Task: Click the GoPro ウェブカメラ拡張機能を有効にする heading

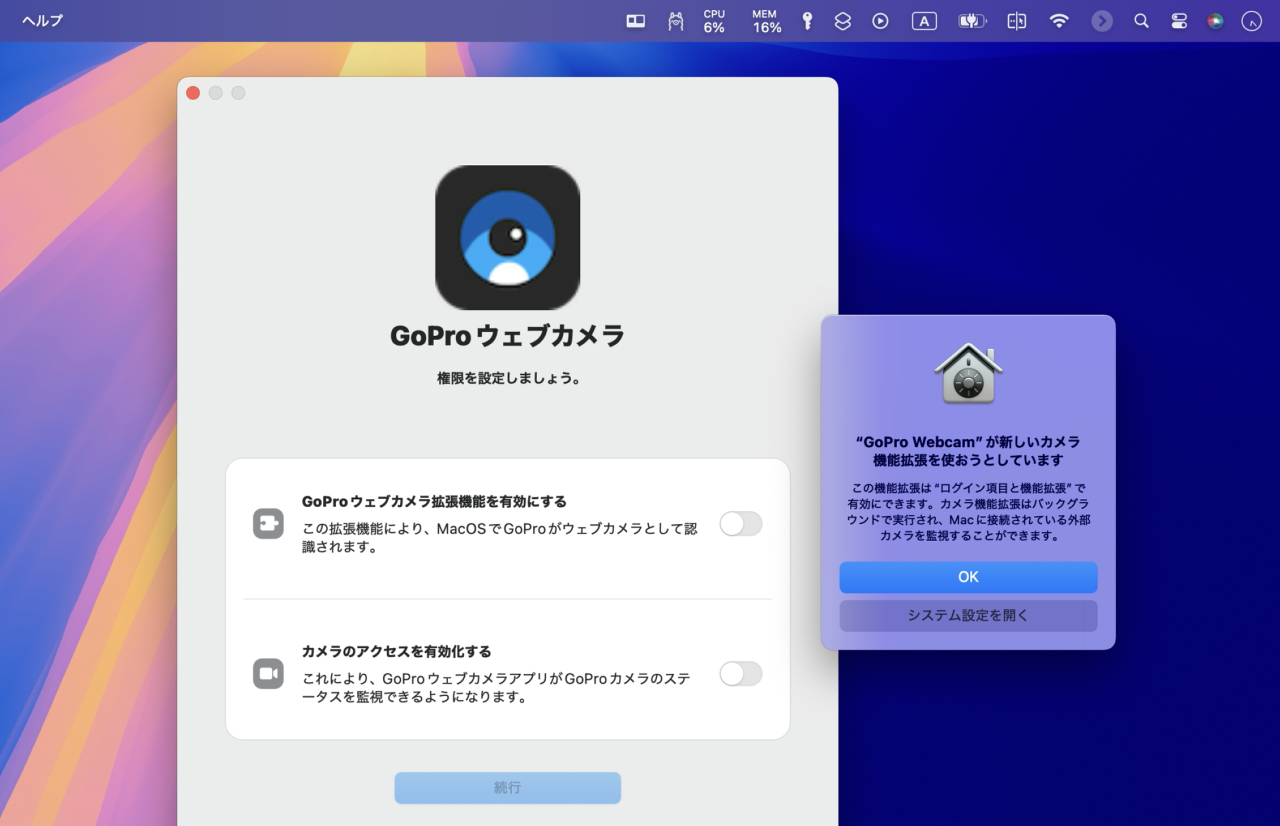Action: coord(434,501)
